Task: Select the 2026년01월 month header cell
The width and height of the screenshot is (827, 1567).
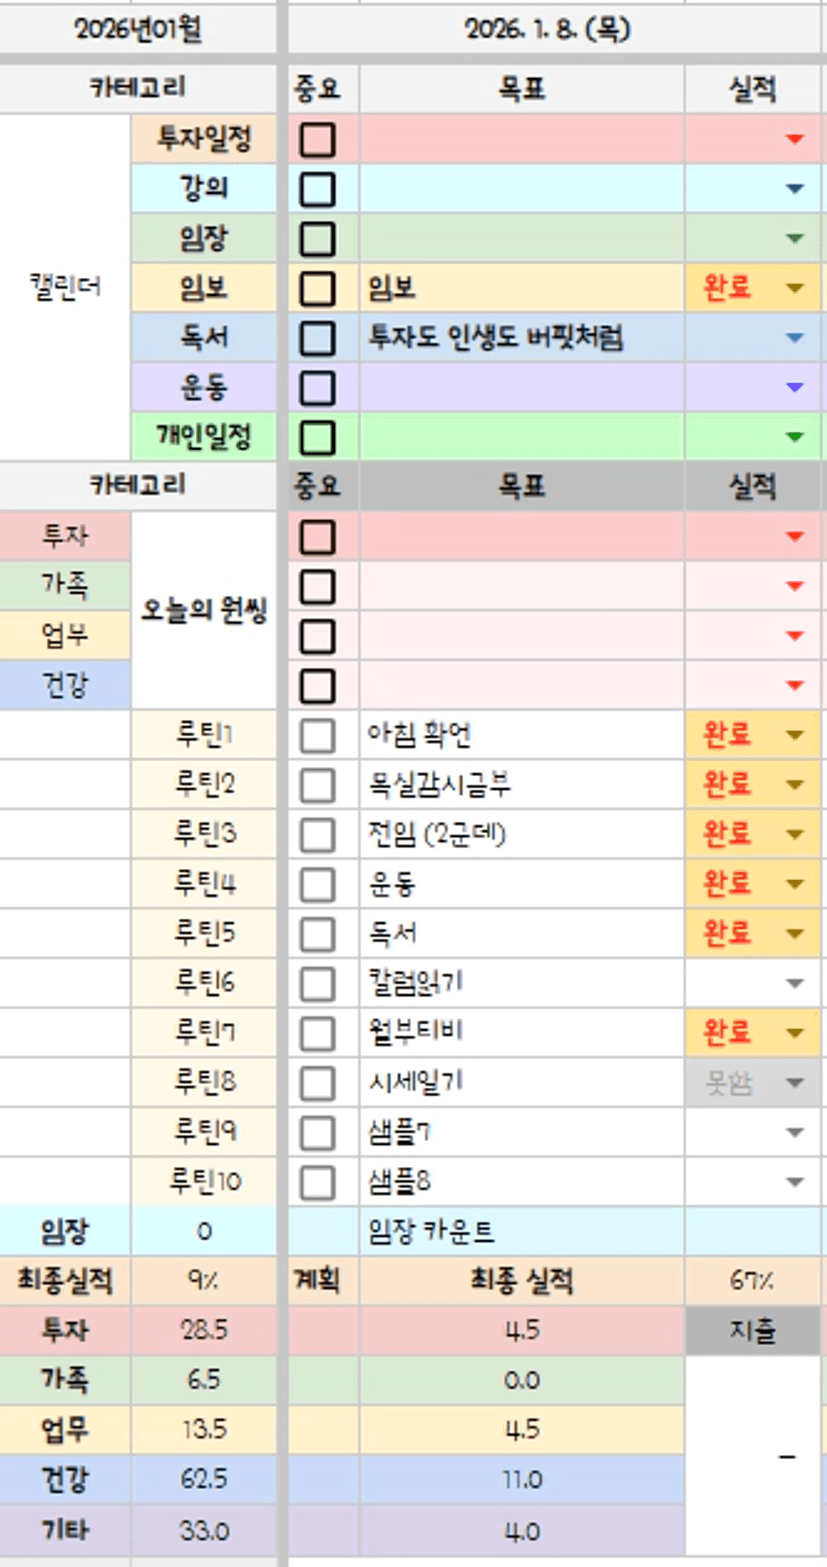Action: (x=138, y=31)
